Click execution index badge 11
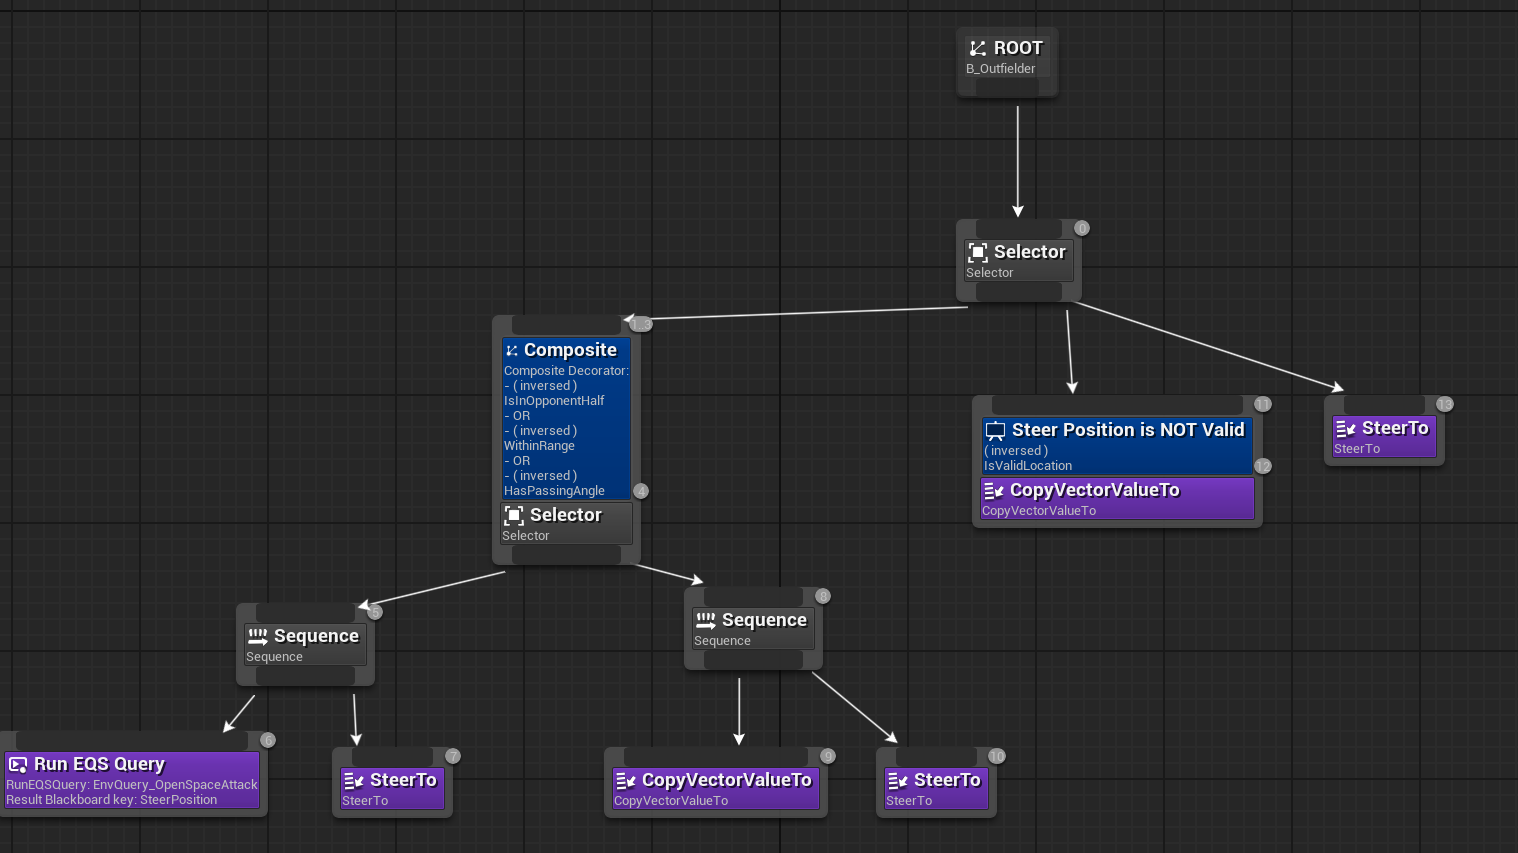The height and width of the screenshot is (853, 1518). [1263, 404]
